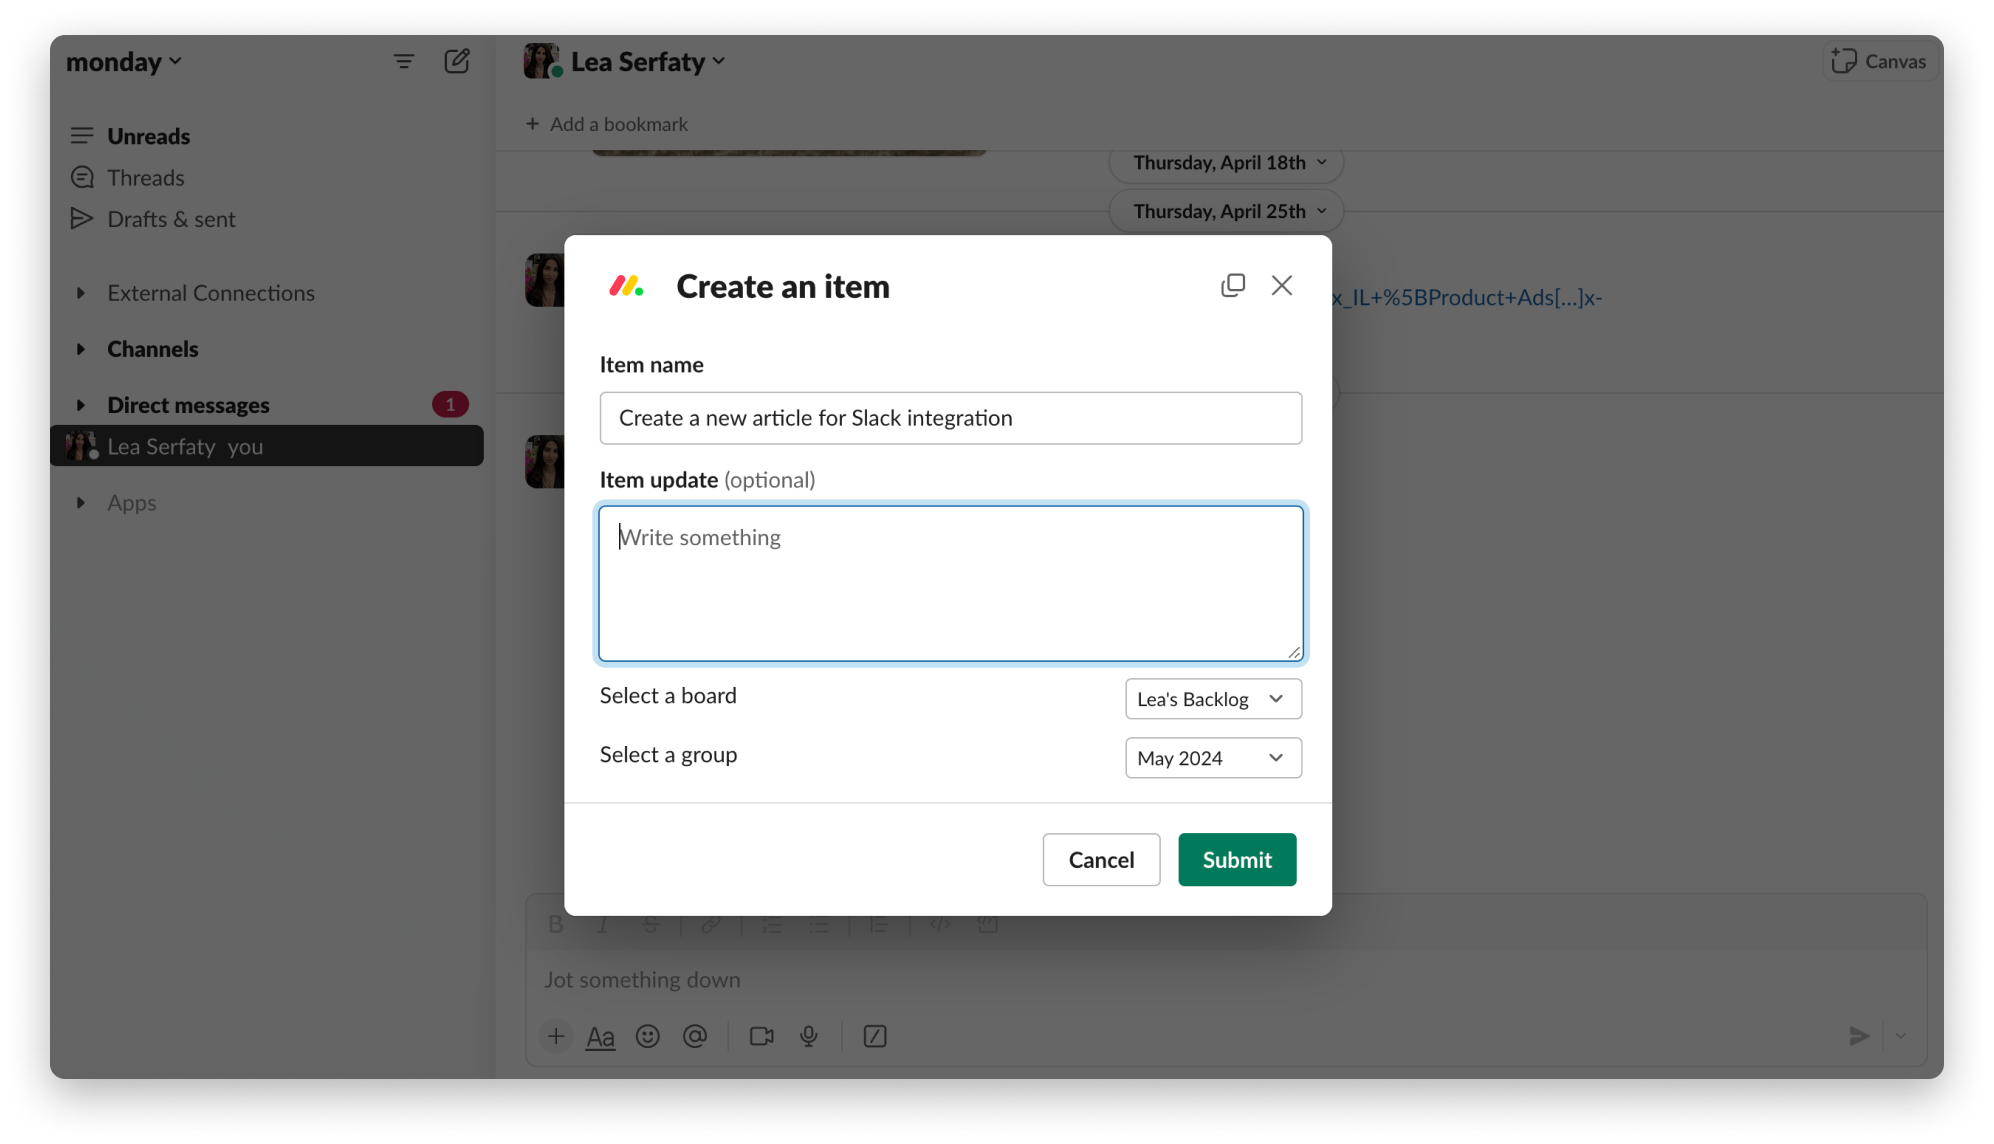Toggle code block in the composer
Viewport: 1994px width, 1144px height.
(x=988, y=925)
